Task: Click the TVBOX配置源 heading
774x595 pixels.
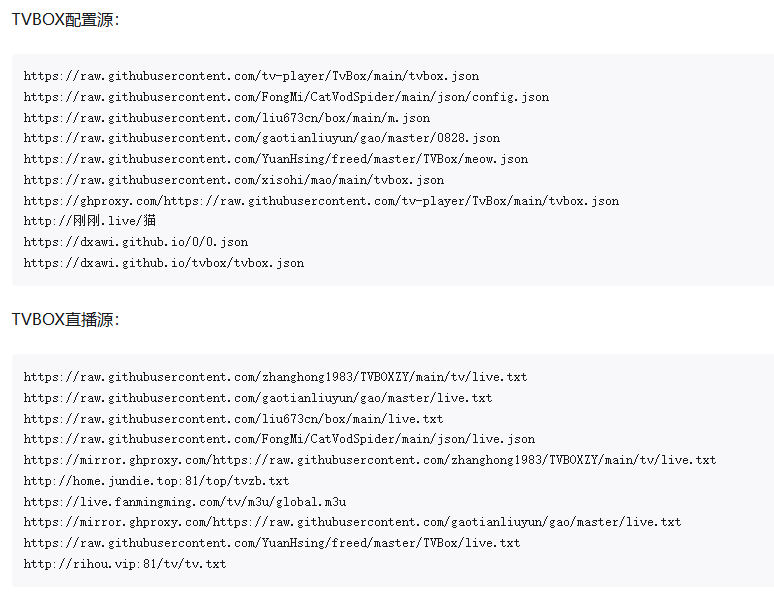Action: click(x=65, y=19)
